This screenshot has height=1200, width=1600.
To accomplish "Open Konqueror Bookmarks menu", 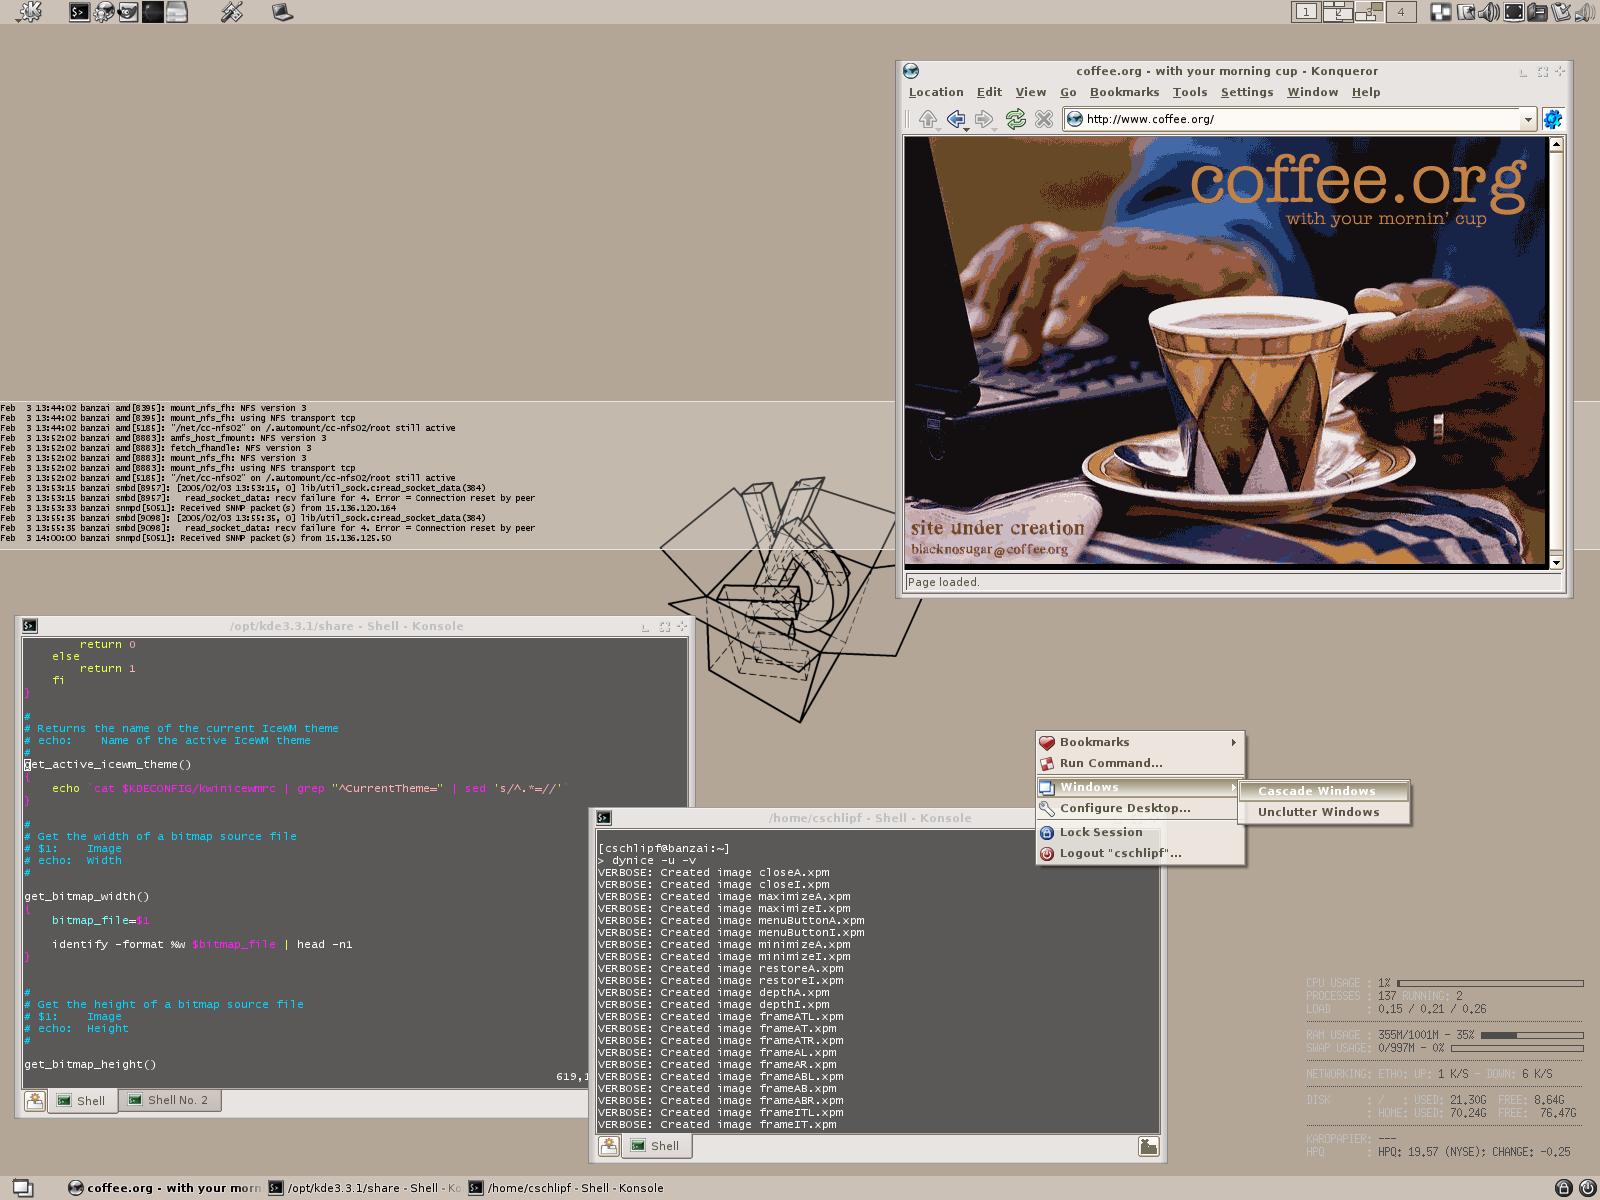I will (x=1124, y=92).
